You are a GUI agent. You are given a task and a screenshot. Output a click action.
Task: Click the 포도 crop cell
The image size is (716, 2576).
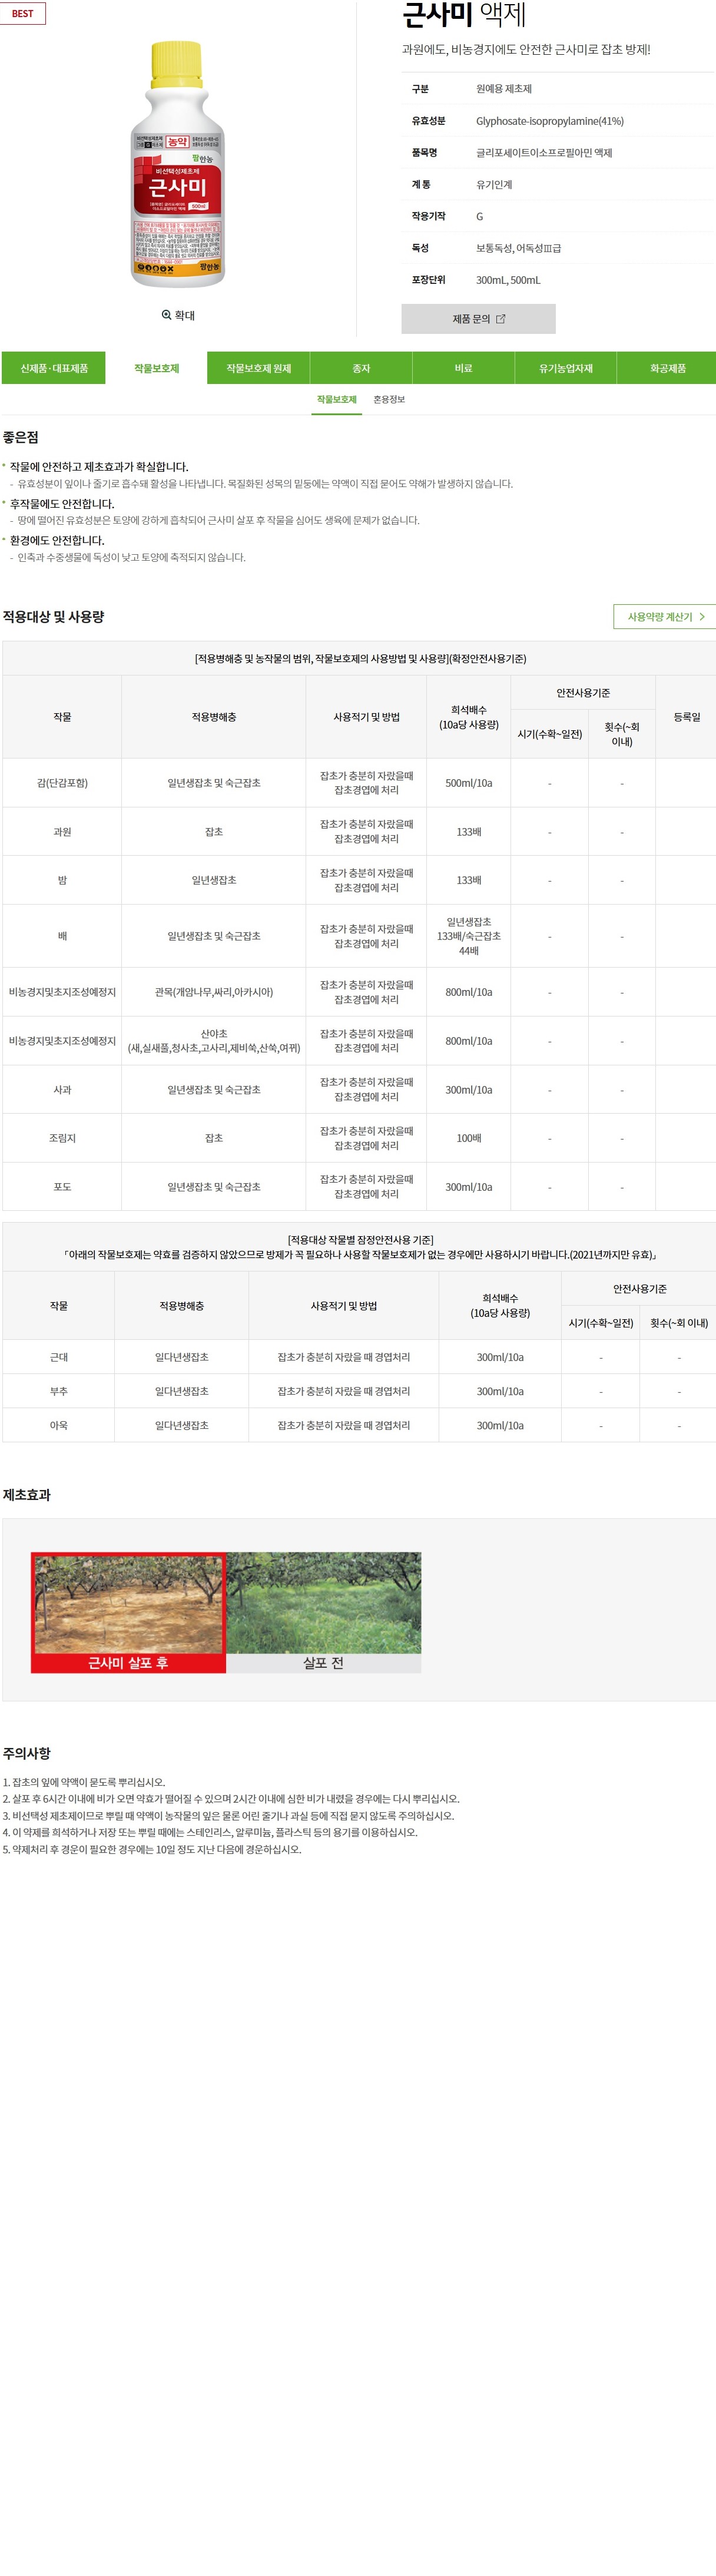click(62, 1187)
